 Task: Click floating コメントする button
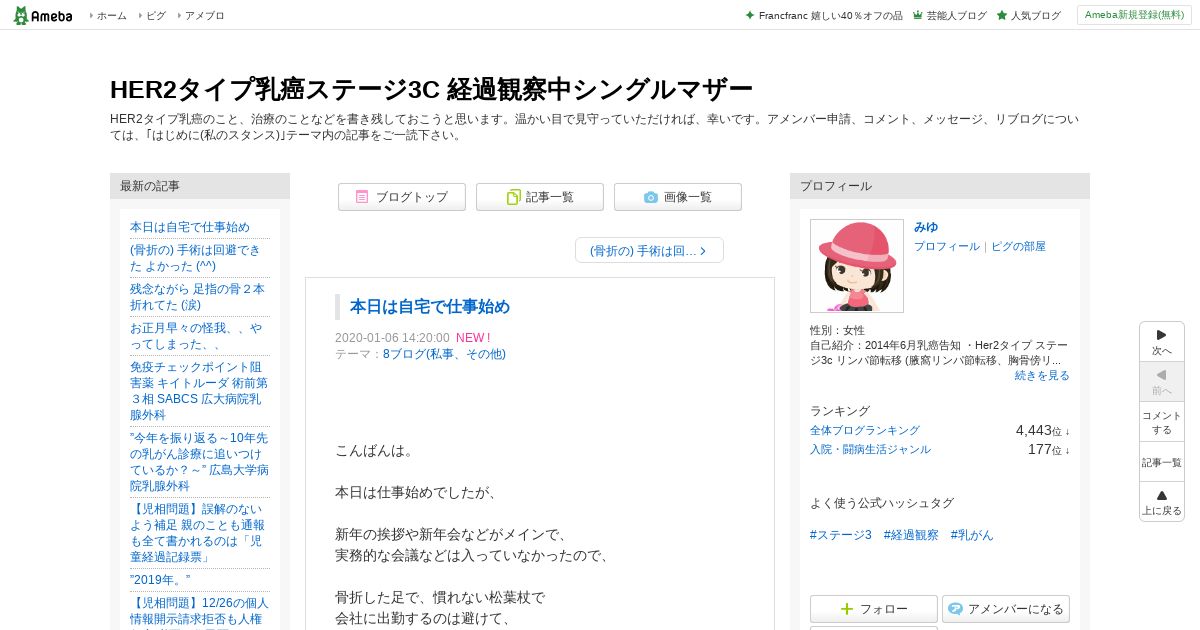[x=1162, y=422]
